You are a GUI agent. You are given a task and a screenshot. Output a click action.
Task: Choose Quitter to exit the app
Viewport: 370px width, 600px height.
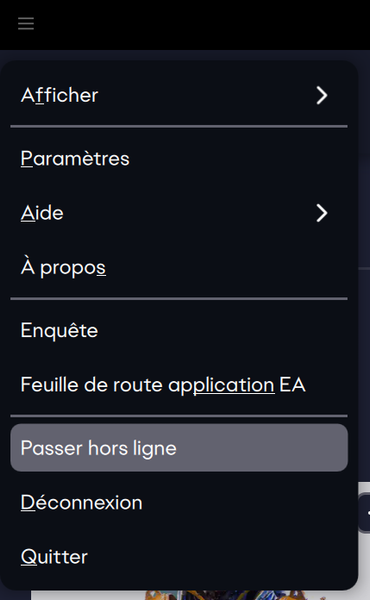pyautogui.click(x=179, y=557)
